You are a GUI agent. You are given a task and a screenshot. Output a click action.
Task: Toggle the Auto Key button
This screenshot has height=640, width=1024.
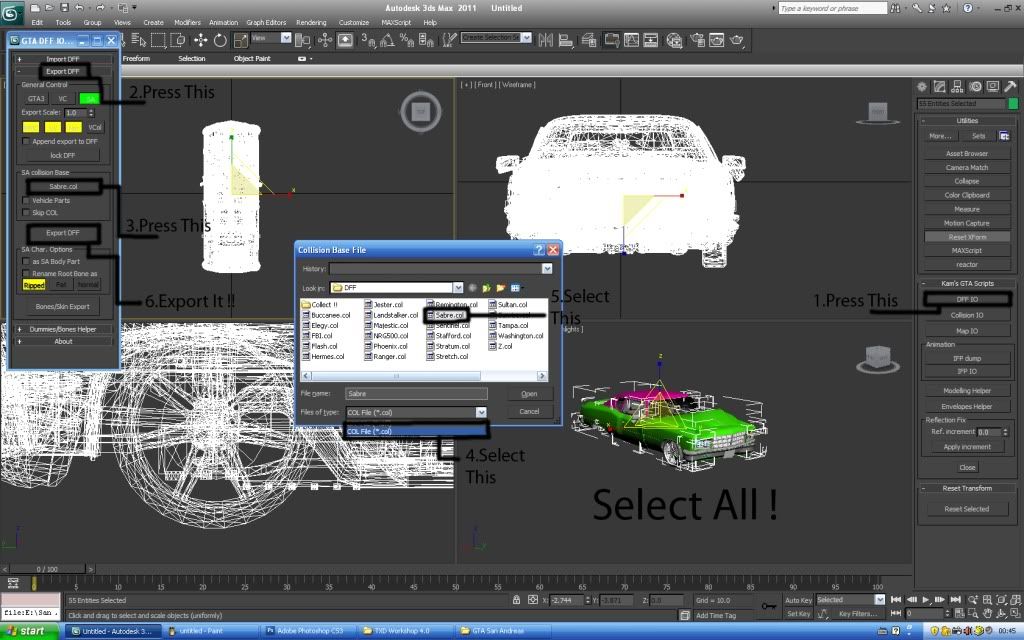coord(798,600)
